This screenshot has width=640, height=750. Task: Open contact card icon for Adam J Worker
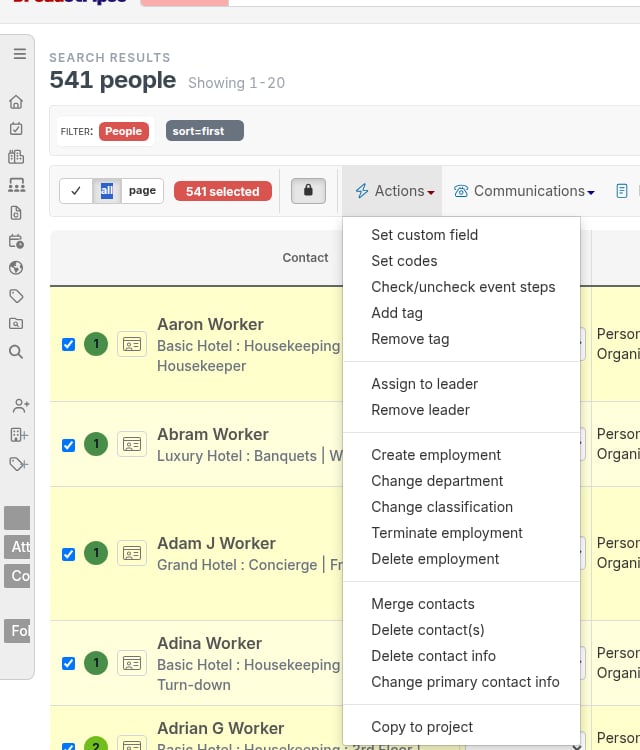132,553
